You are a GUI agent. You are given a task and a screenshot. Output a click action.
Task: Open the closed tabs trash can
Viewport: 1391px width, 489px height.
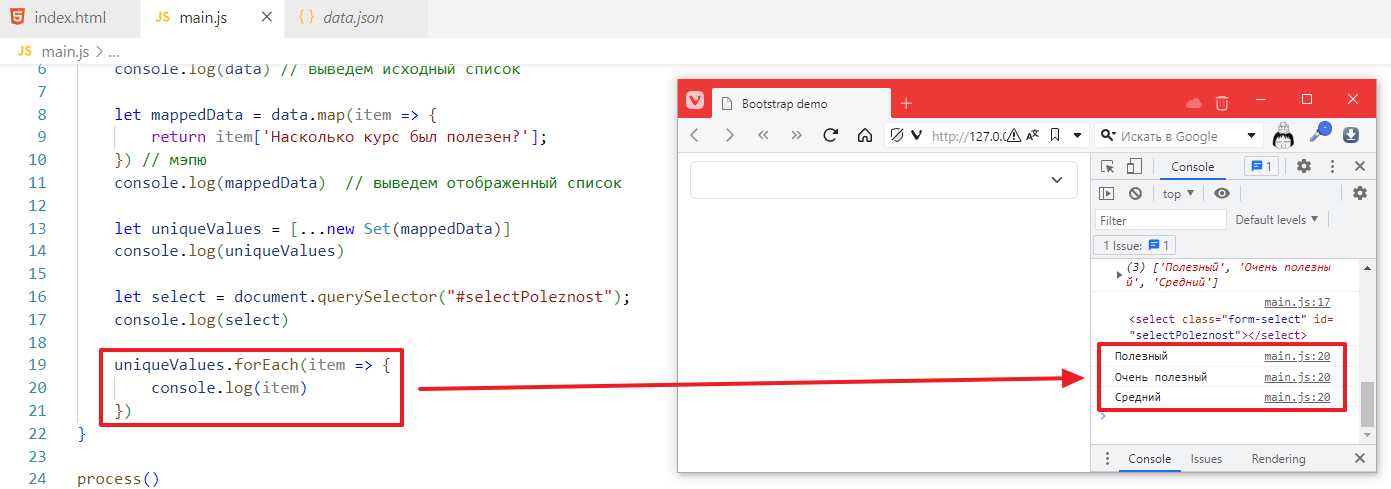(1222, 103)
